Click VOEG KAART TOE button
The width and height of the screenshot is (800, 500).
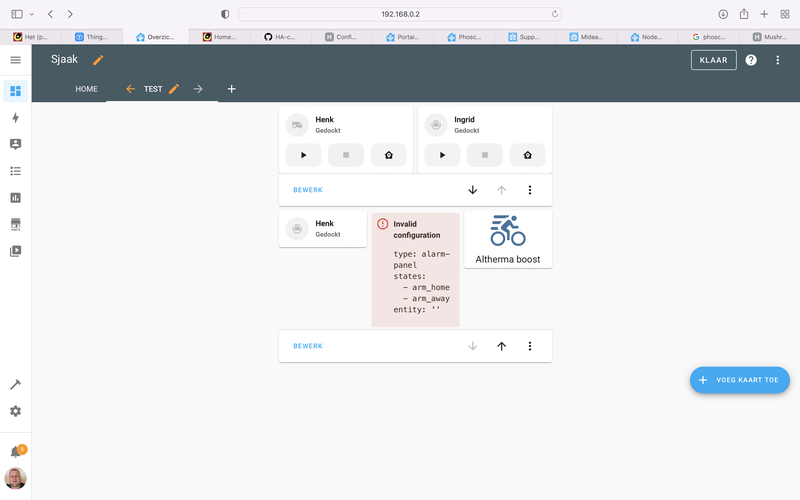(x=740, y=380)
